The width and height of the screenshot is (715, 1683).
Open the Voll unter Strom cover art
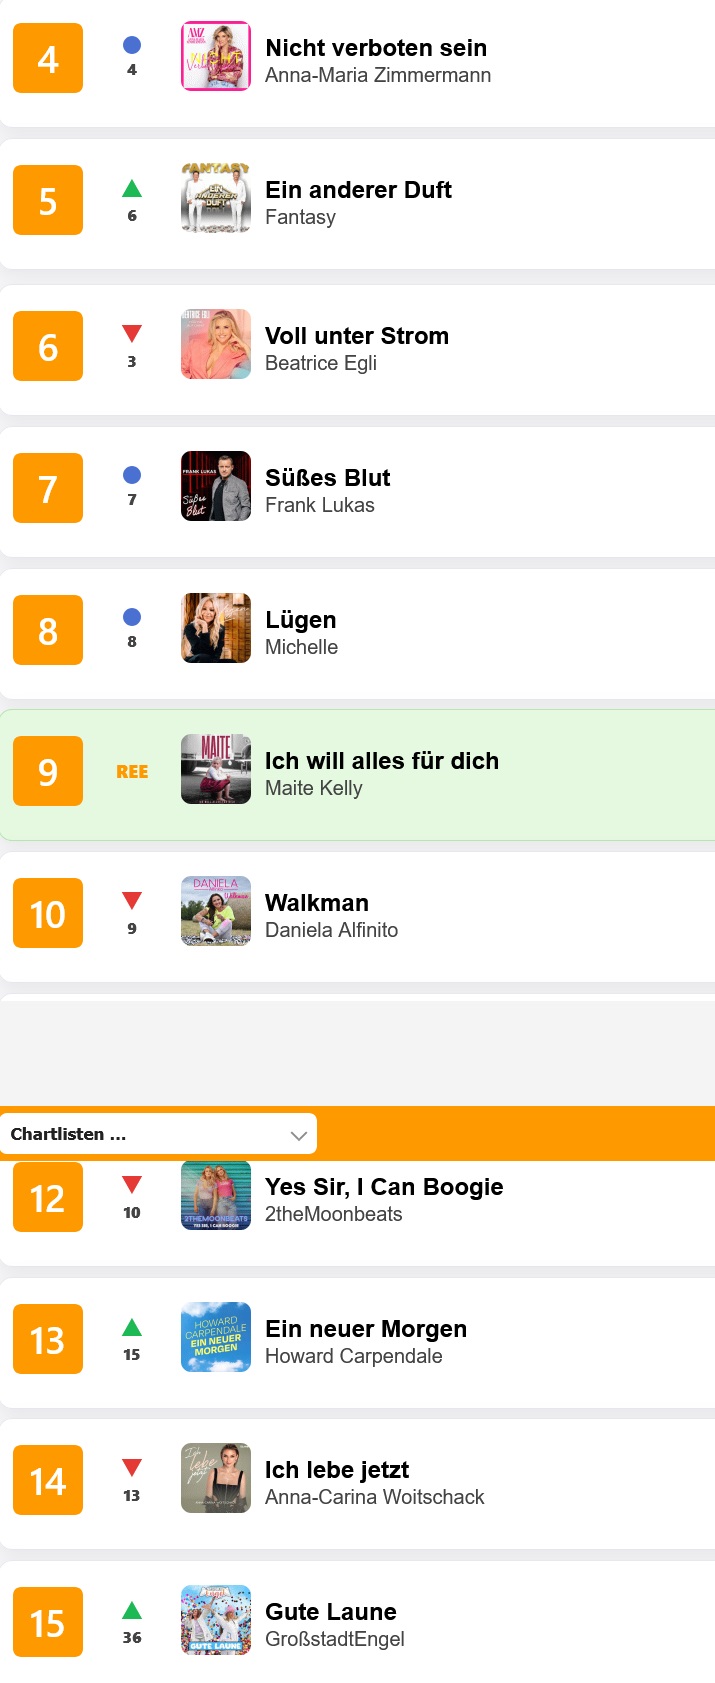point(216,345)
